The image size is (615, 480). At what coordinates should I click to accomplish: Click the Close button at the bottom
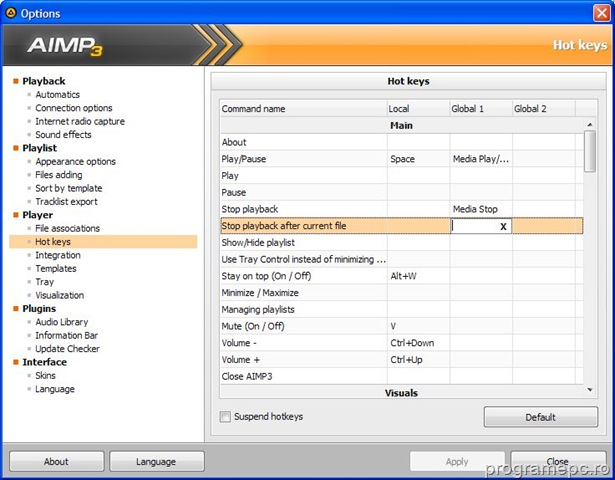click(x=558, y=462)
